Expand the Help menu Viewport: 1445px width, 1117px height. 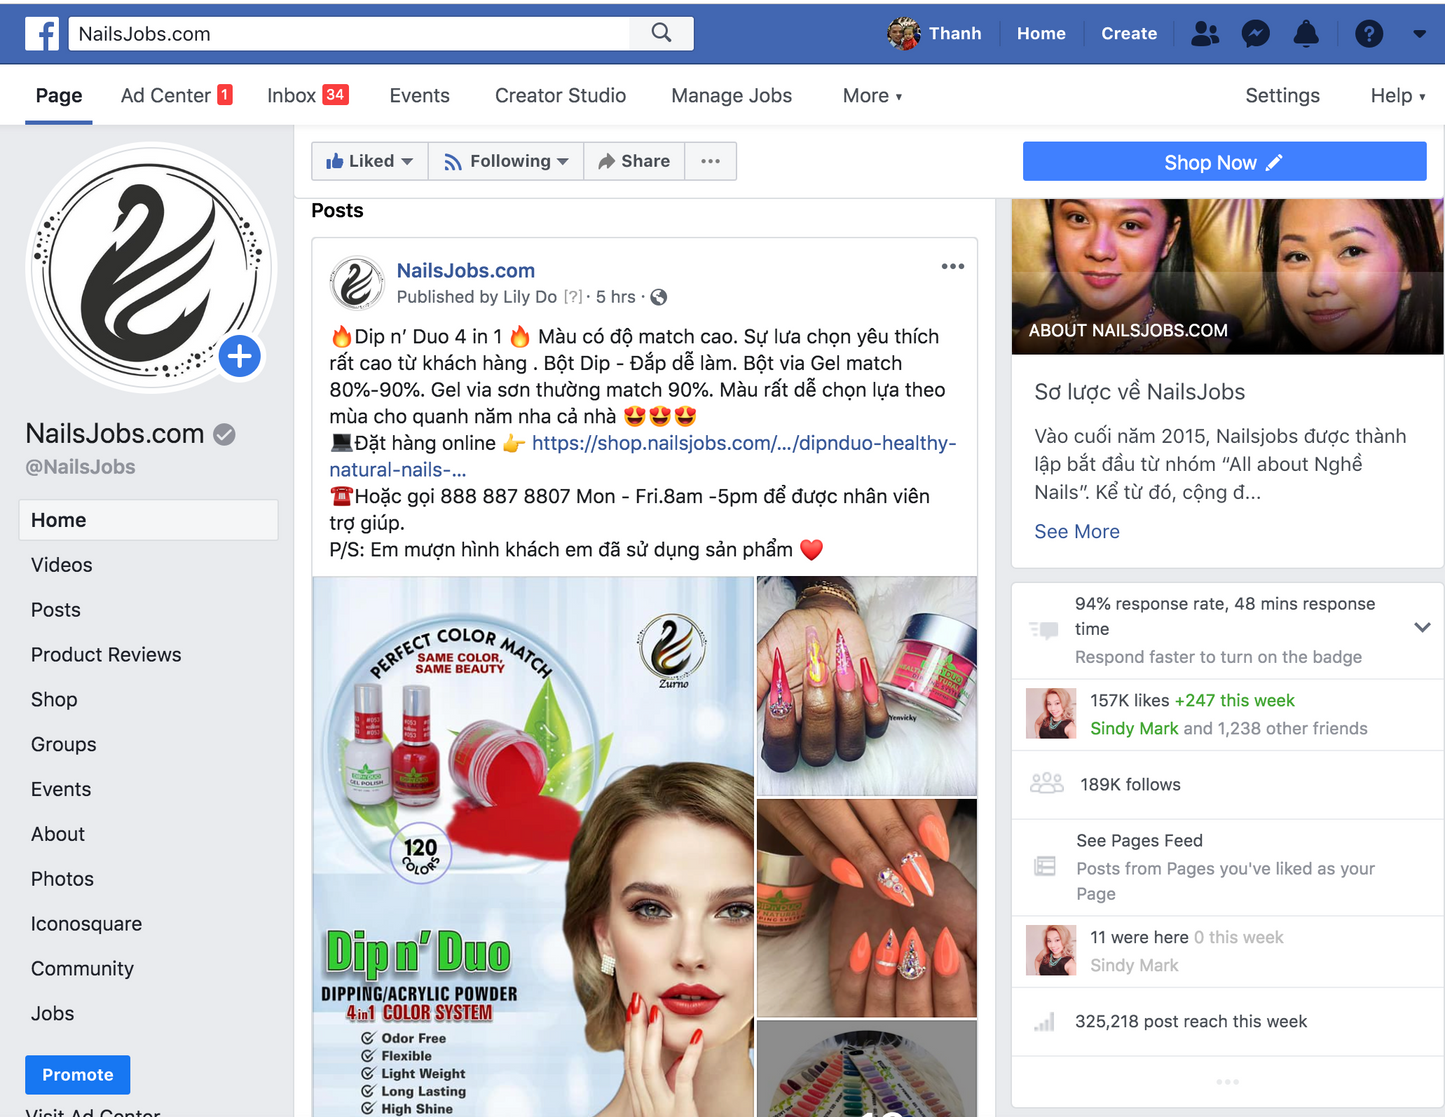1397,96
